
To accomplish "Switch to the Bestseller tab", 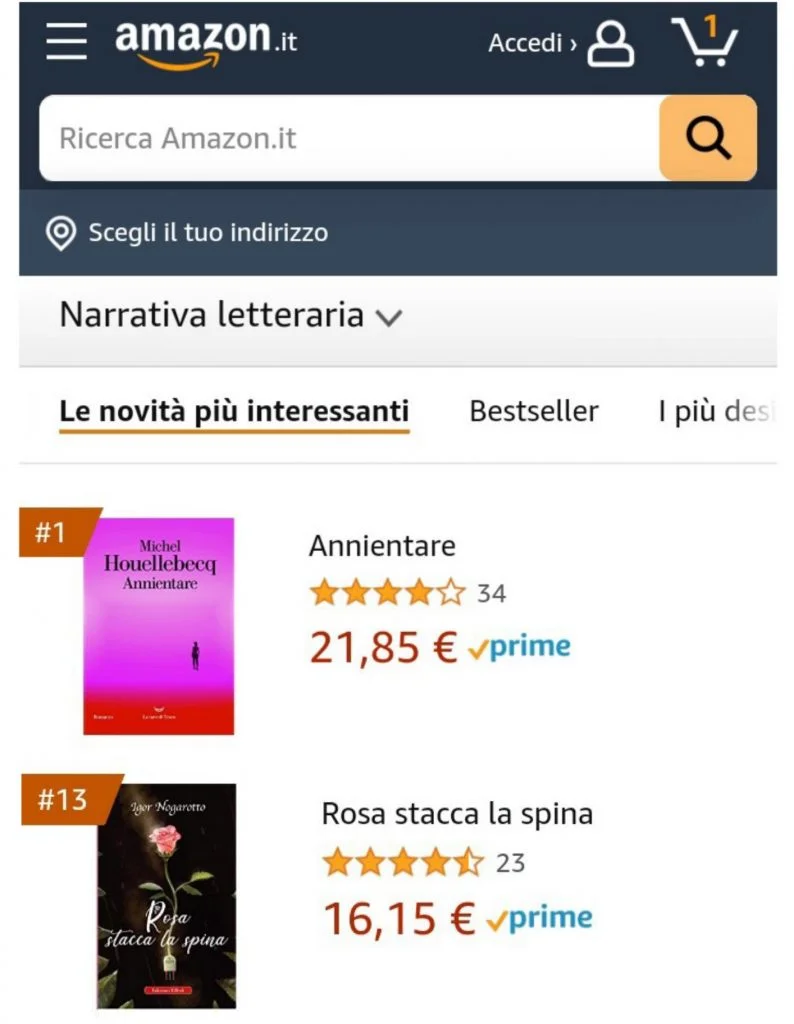I will [533, 411].
